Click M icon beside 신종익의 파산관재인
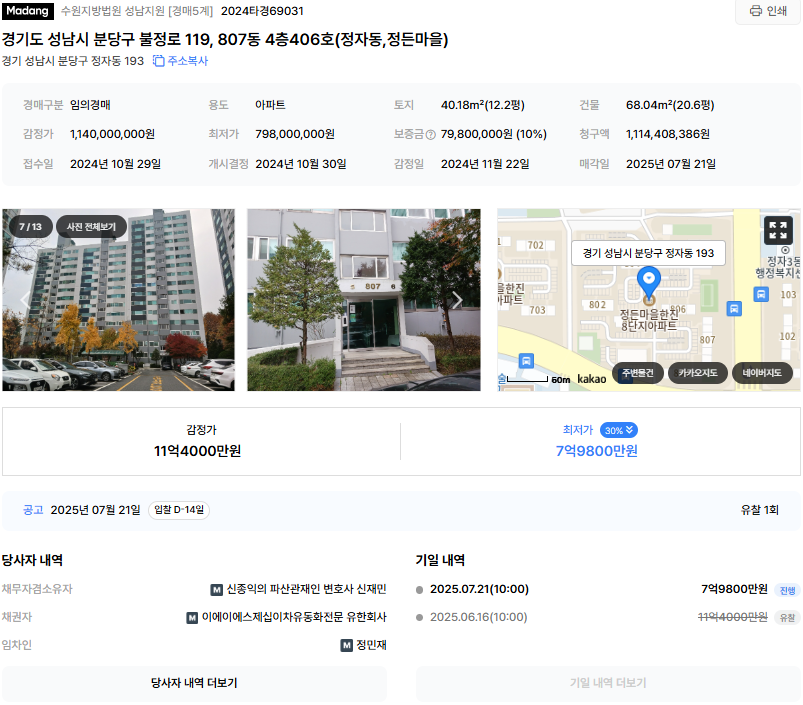The image size is (803, 705). point(217,590)
